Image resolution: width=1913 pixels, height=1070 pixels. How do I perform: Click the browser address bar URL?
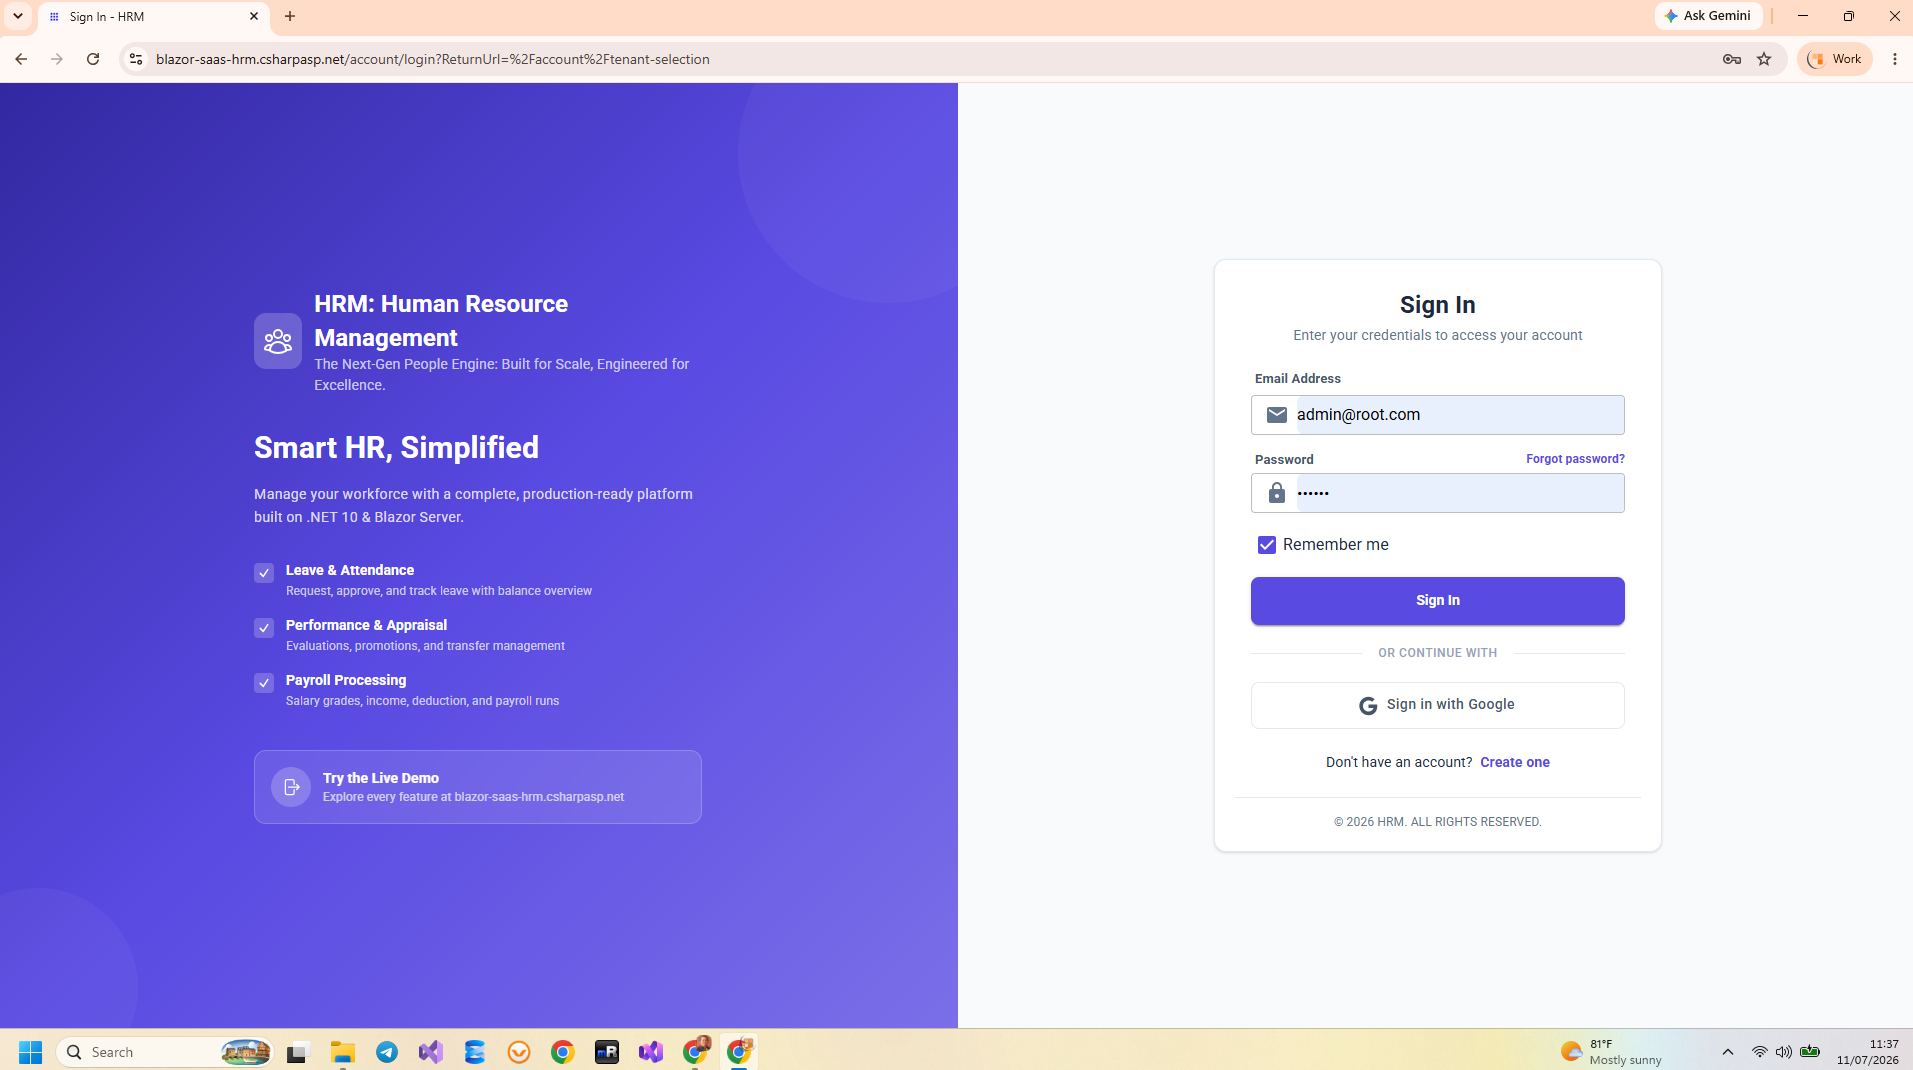[x=433, y=59]
